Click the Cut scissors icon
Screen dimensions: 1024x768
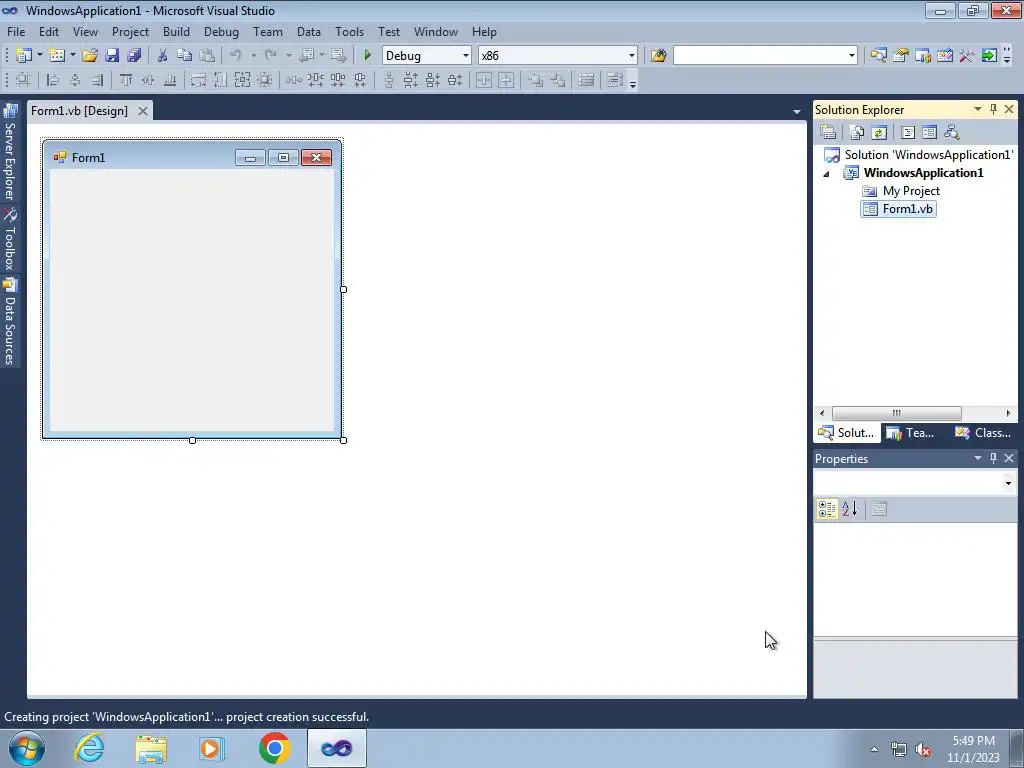point(163,56)
